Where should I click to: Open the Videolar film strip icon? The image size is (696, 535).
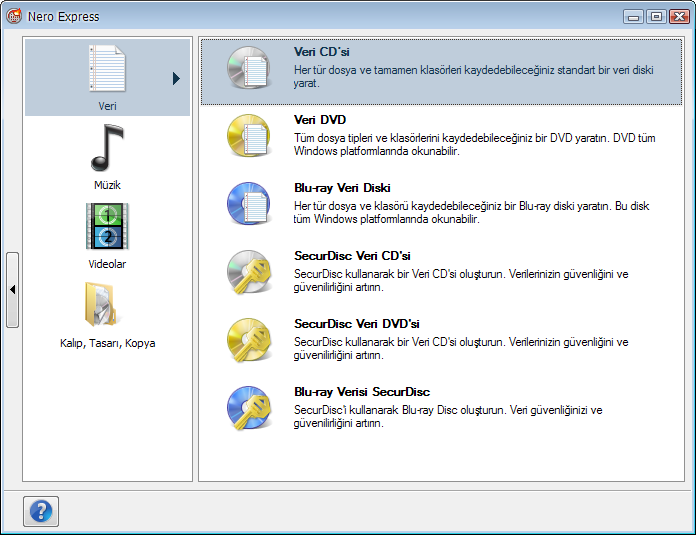pos(107,226)
